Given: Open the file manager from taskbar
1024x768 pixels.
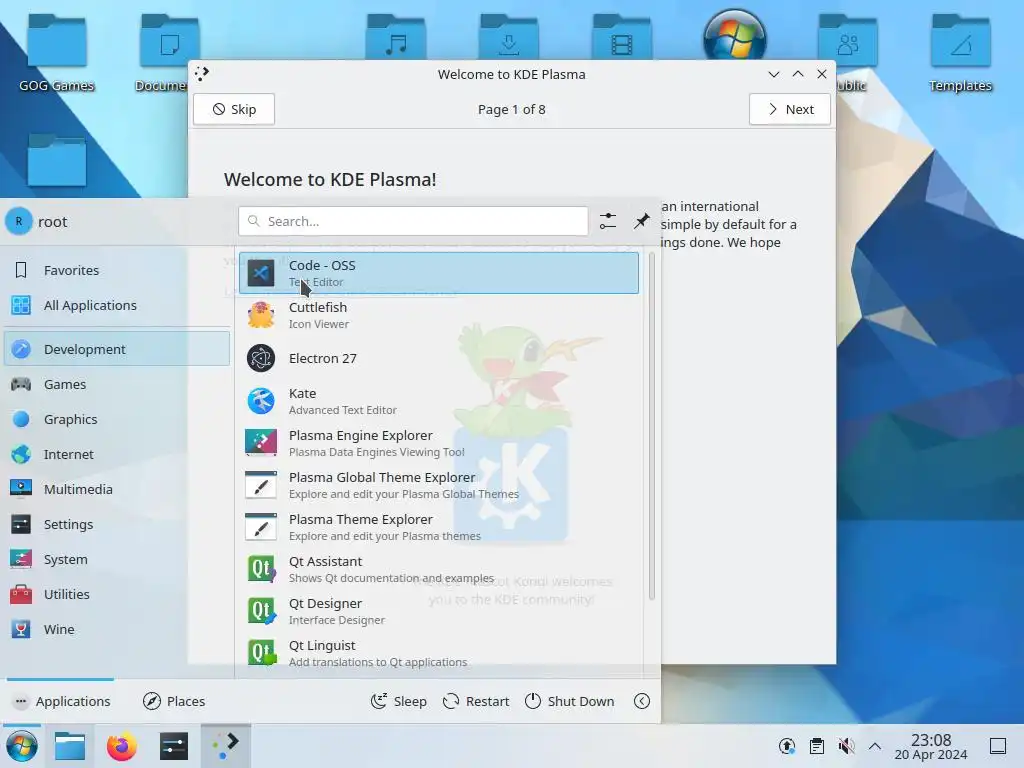Looking at the screenshot, I should pyautogui.click(x=70, y=746).
